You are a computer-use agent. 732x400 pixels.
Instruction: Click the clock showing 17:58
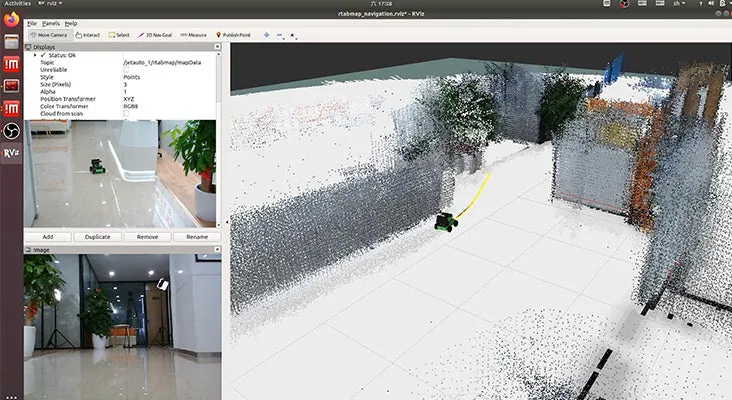[381, 4]
